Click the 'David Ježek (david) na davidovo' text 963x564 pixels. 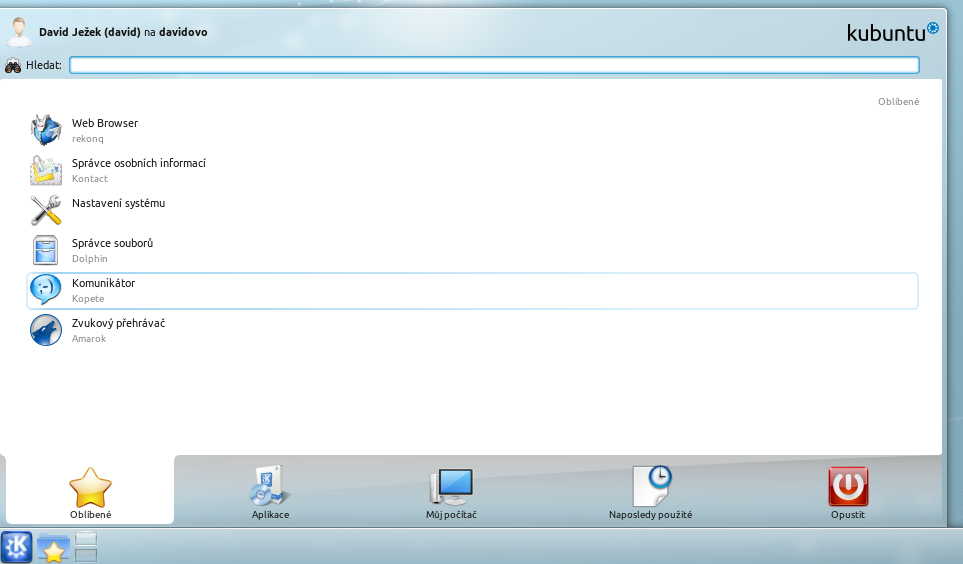point(123,32)
